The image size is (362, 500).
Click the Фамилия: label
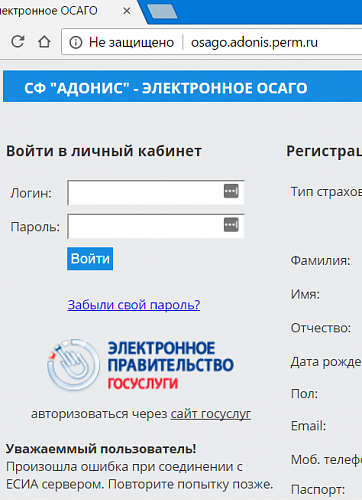coord(320,260)
